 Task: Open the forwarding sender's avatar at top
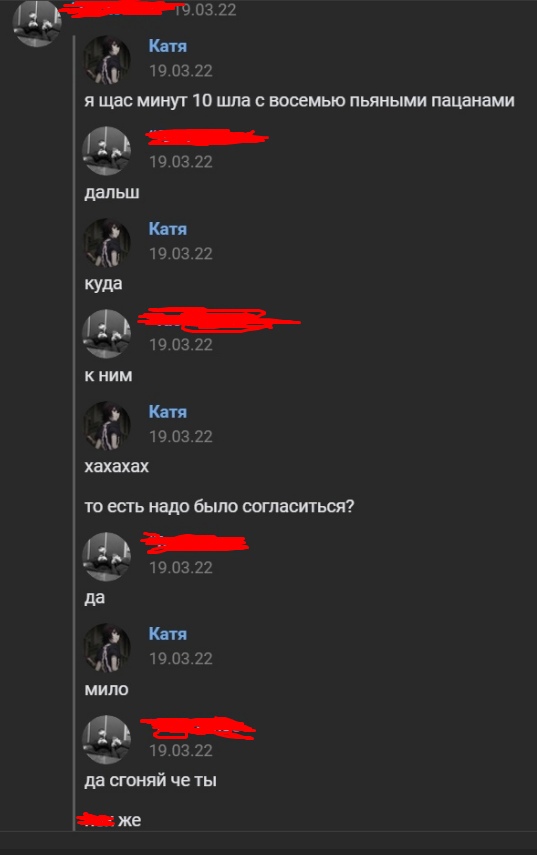pos(37,23)
